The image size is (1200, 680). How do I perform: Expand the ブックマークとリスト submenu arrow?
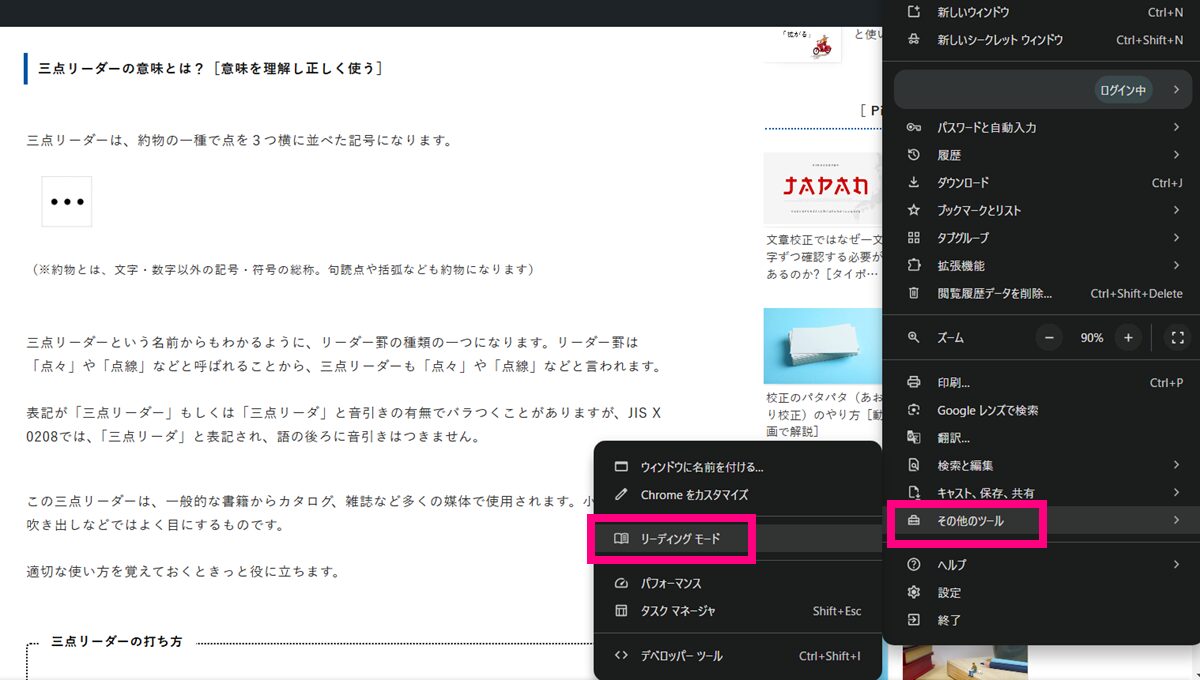click(x=1176, y=211)
